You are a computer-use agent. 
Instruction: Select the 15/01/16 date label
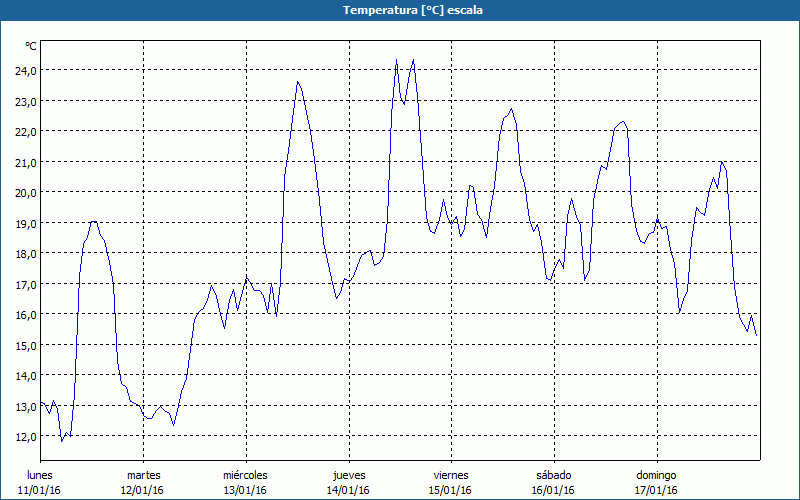tap(450, 490)
